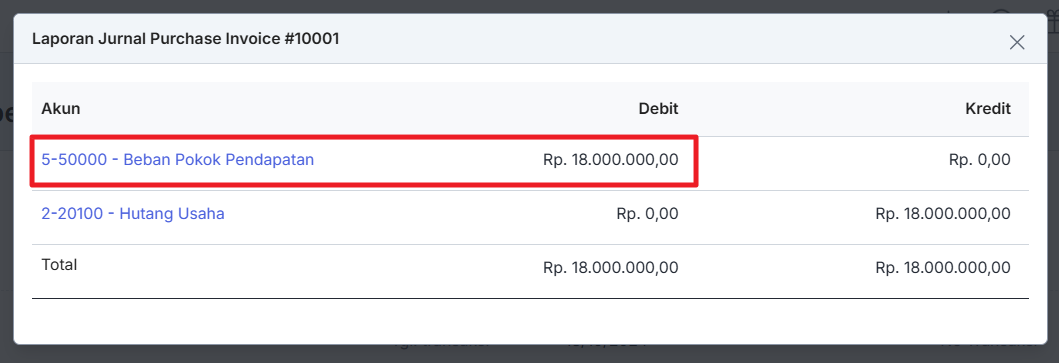The height and width of the screenshot is (363, 1059).
Task: Close the Laporan Jurnal dialog with X
Action: [x=1016, y=43]
